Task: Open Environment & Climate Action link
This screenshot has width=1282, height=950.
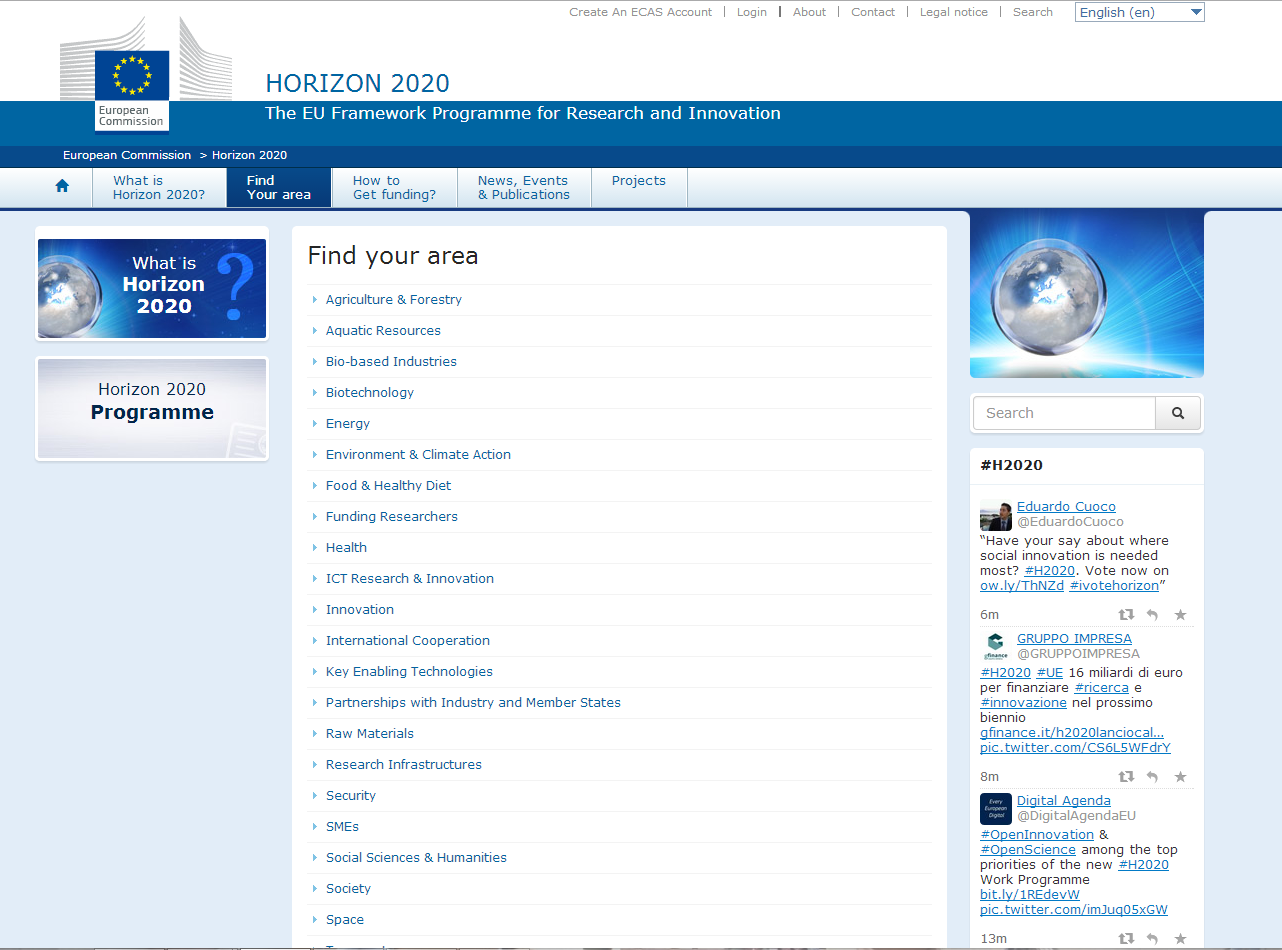Action: pos(418,455)
